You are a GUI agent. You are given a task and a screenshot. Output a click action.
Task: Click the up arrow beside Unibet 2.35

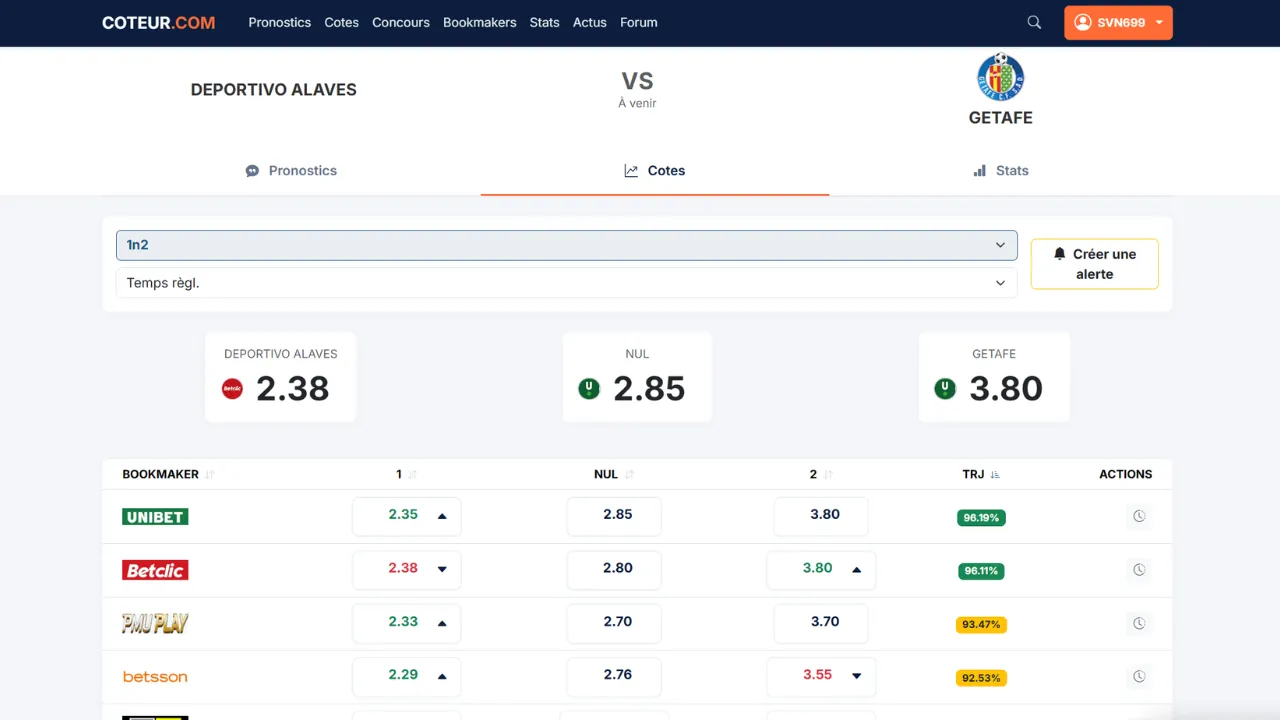point(442,516)
